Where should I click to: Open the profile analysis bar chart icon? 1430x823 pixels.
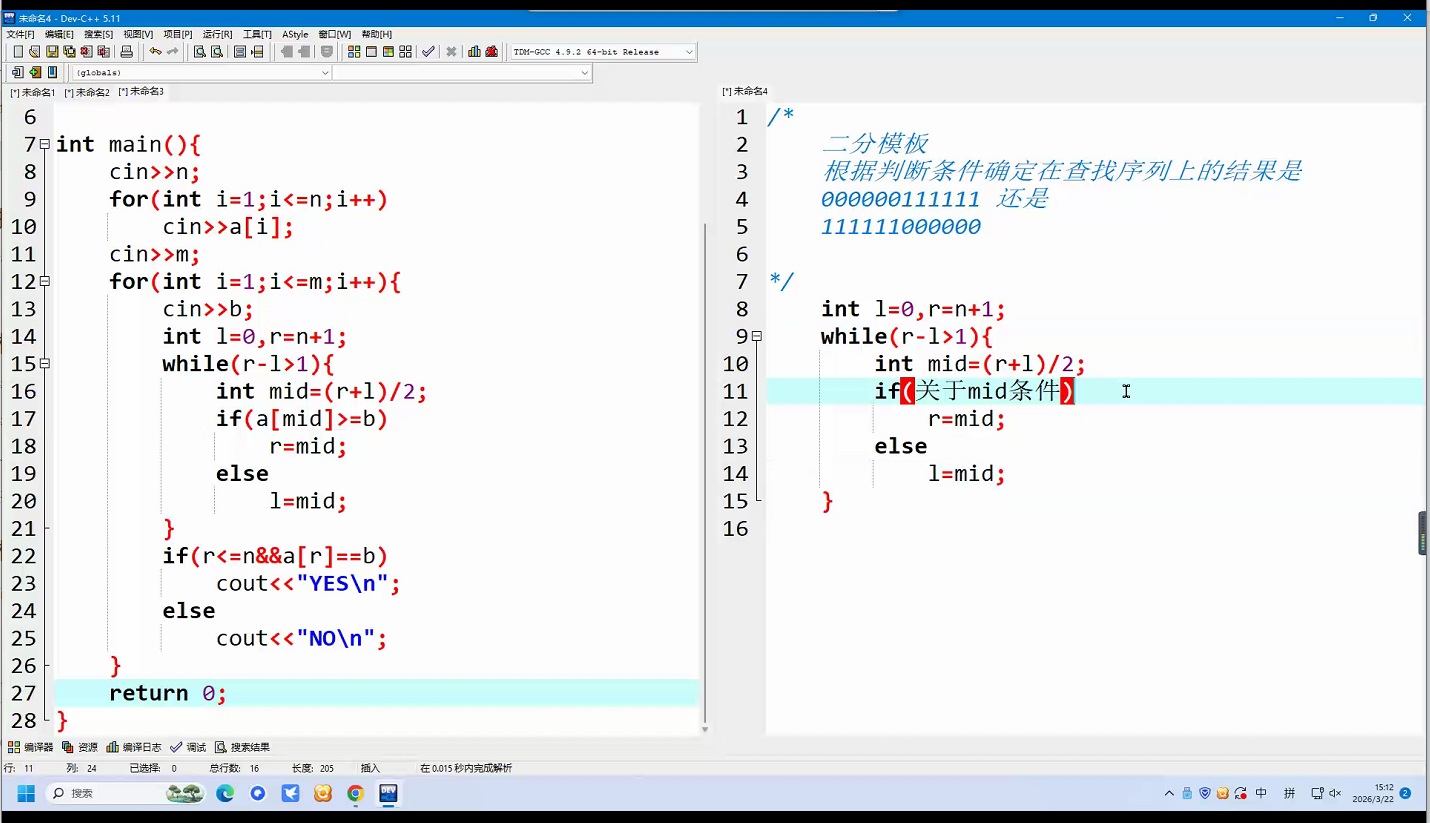tap(474, 52)
